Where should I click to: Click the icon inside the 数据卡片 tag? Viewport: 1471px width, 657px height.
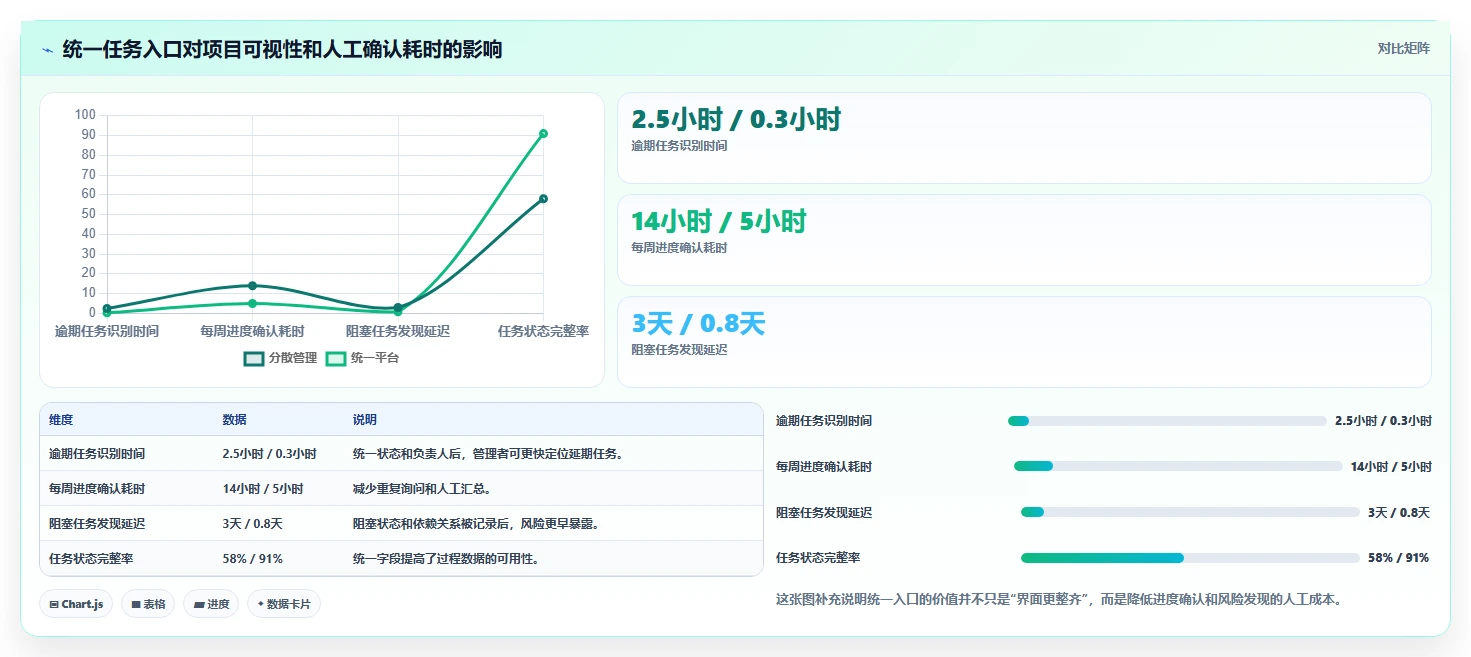[261, 604]
